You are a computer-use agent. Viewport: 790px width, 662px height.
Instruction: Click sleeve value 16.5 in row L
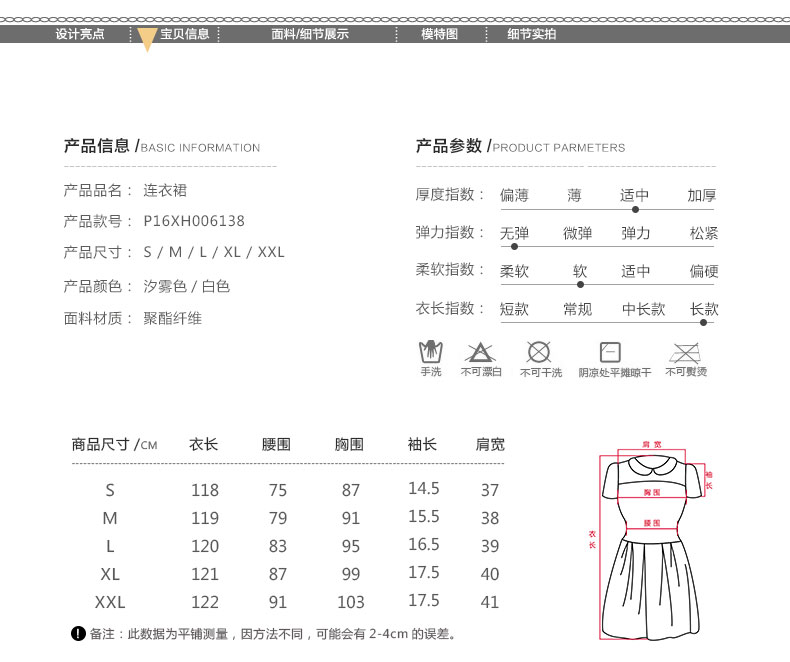424,544
